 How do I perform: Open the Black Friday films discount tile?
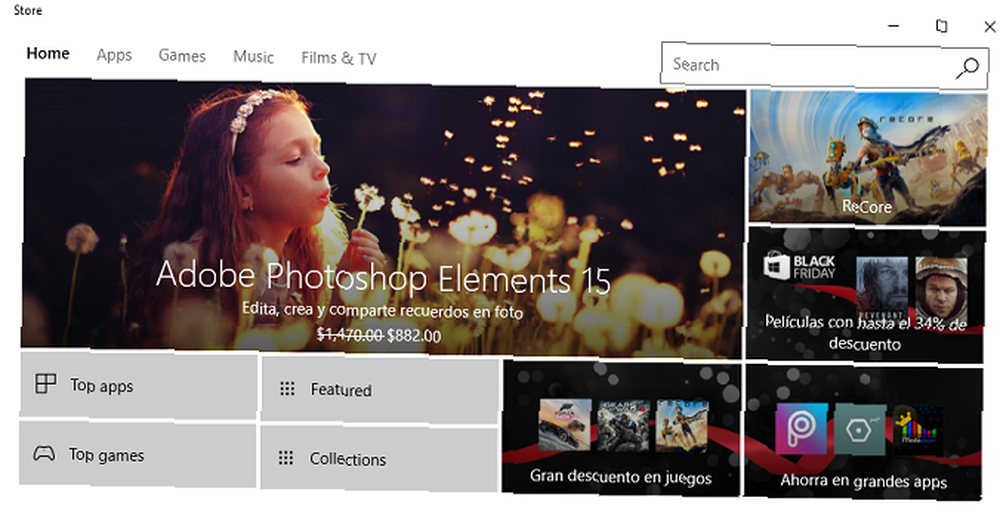[x=865, y=294]
